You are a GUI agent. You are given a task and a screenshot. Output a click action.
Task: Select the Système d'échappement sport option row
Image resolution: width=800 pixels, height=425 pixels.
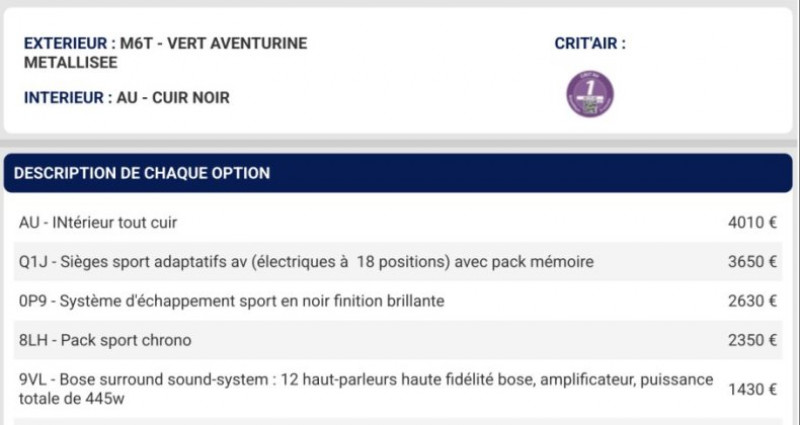(x=231, y=301)
